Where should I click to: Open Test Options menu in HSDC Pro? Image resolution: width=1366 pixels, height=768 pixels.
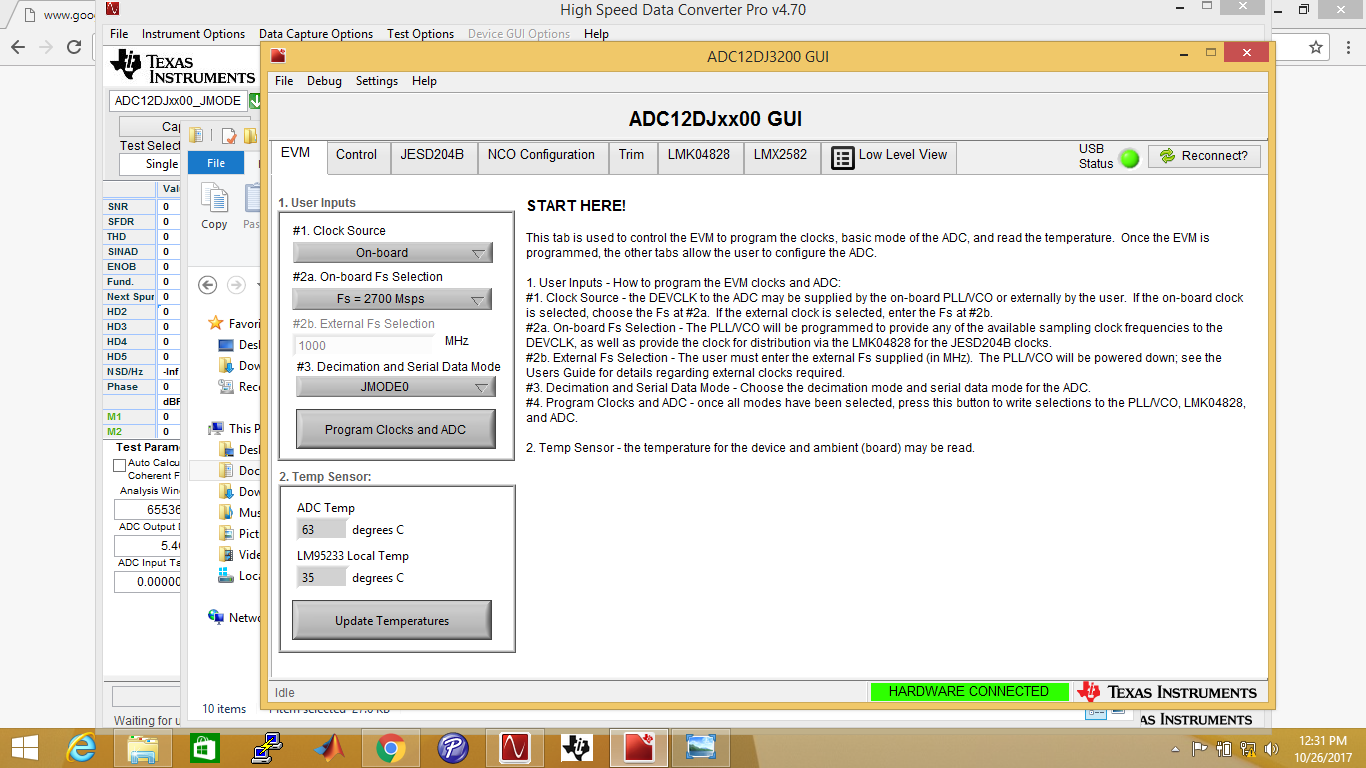coord(420,34)
